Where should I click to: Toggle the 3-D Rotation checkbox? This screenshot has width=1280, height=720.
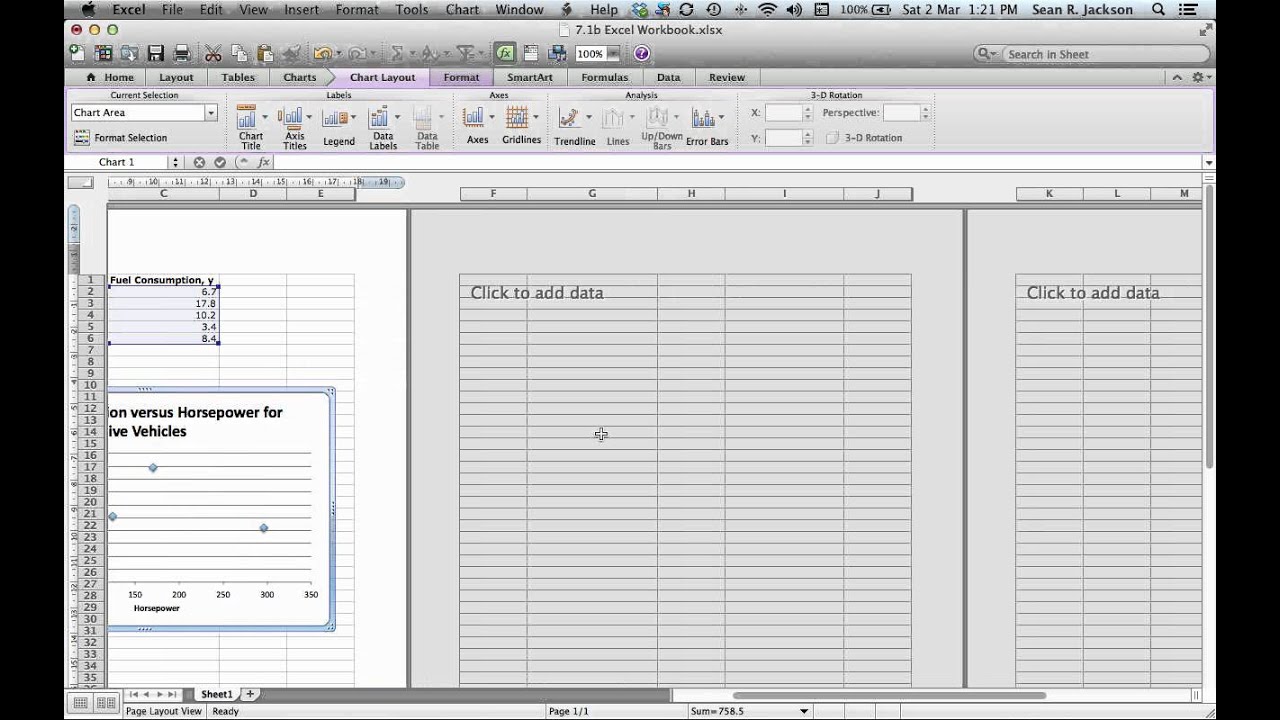[832, 138]
